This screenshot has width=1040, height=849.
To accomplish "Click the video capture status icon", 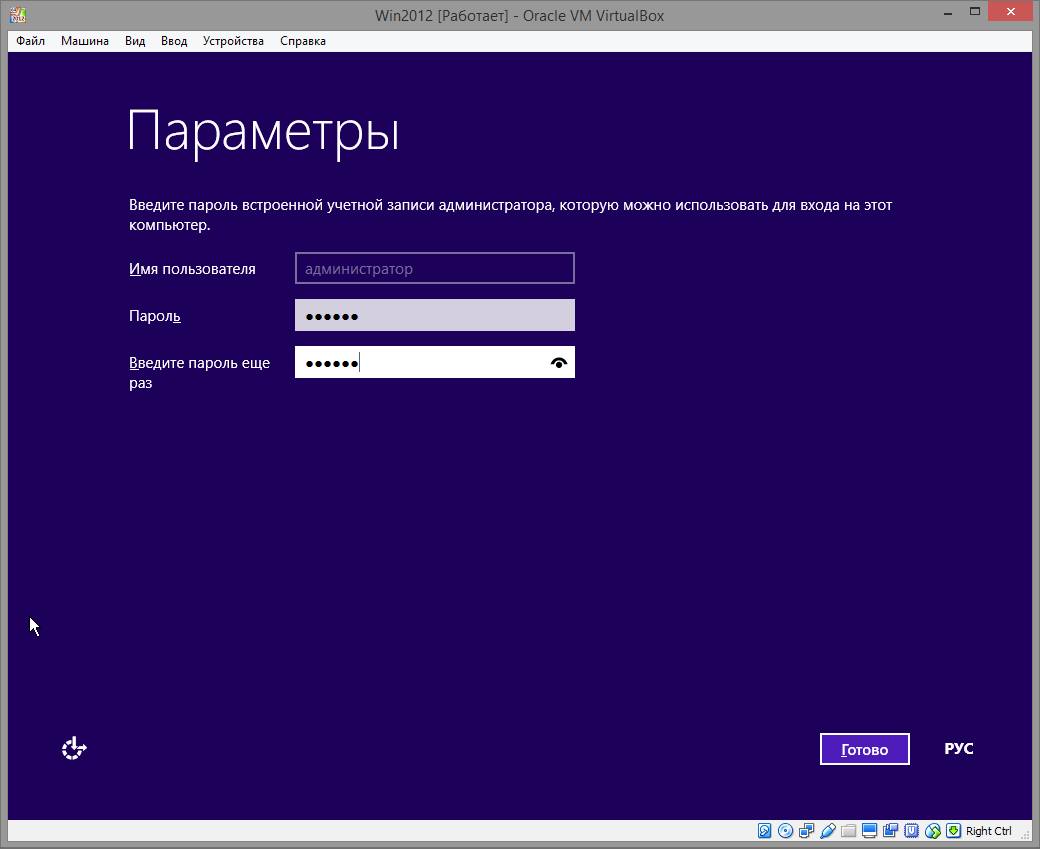I will coord(890,830).
